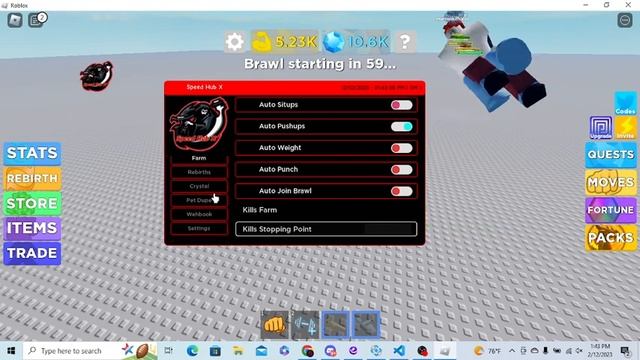The image size is (640, 360).
Task: Open the ITEMS panel
Action: click(x=32, y=228)
